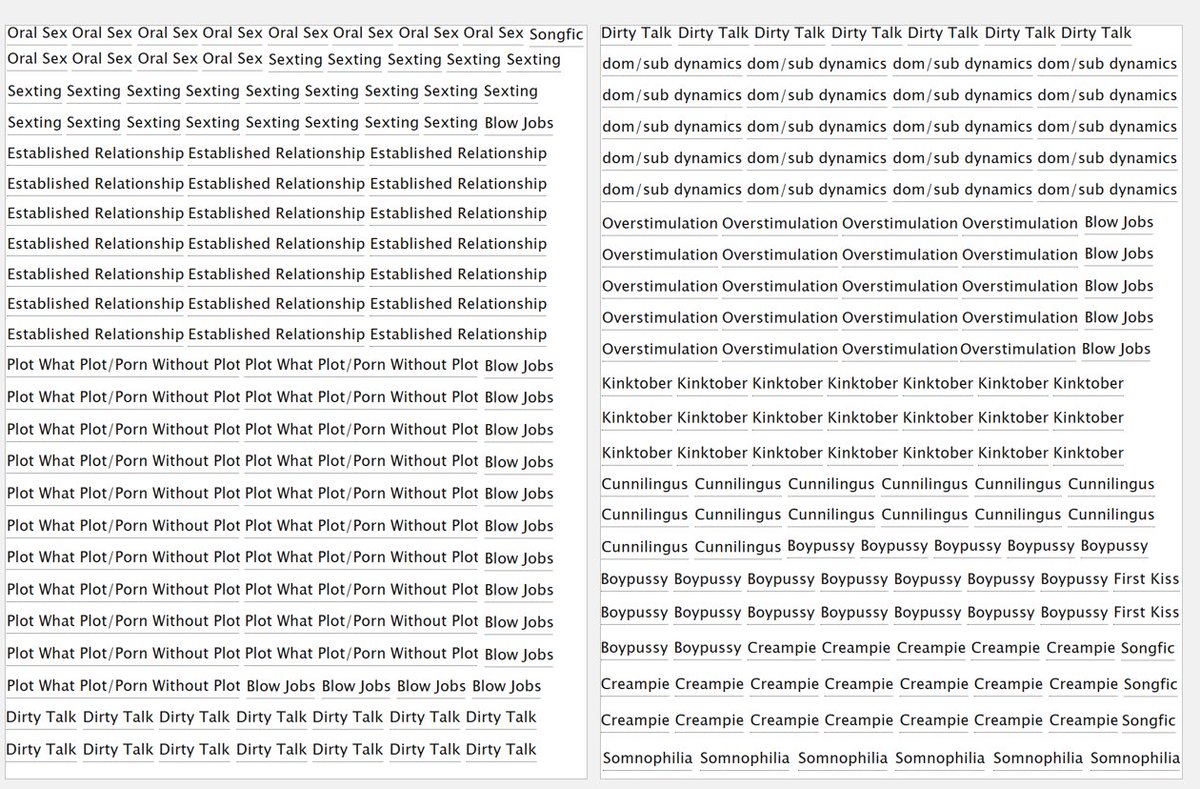The image size is (1200, 789).
Task: Click the first Plot What Plot/Porn Without Plot tag
Action: click(x=124, y=364)
